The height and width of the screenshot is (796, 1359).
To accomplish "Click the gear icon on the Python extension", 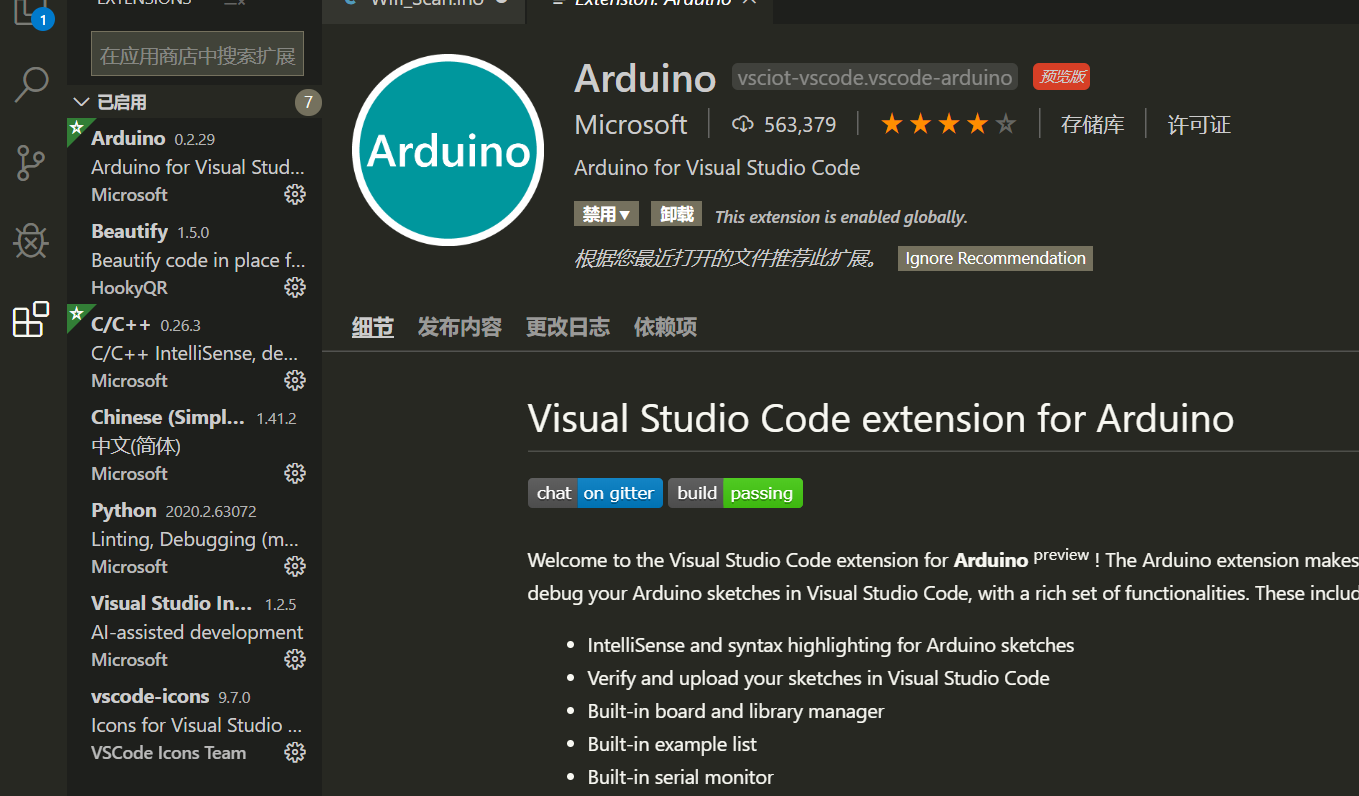I will [x=294, y=566].
